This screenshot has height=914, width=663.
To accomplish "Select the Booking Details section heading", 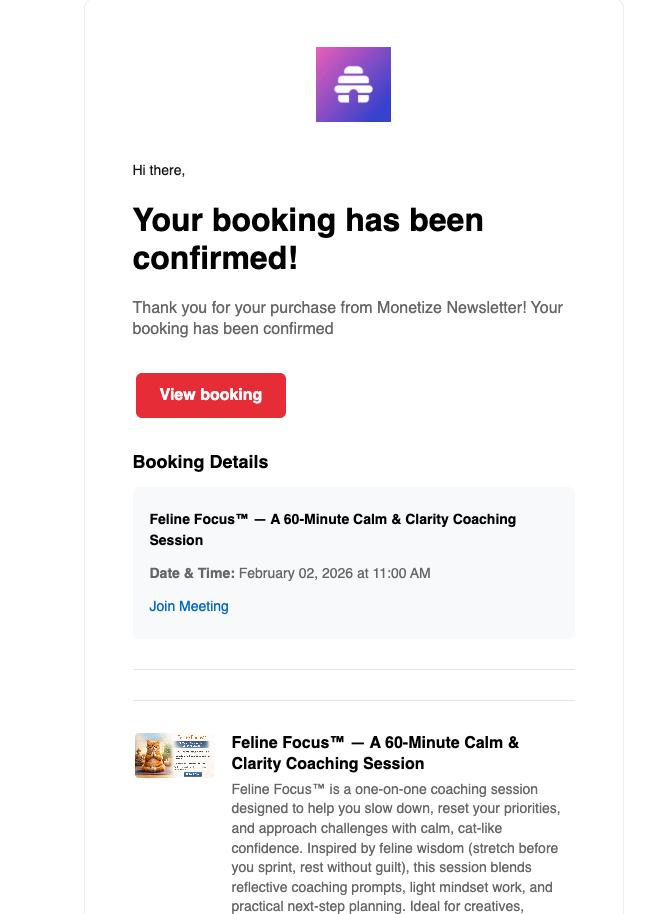I will pos(200,462).
